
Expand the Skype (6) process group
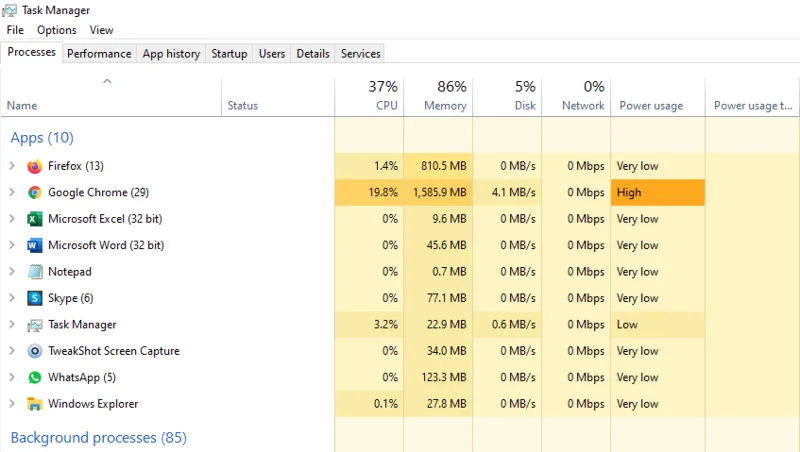pos(12,298)
